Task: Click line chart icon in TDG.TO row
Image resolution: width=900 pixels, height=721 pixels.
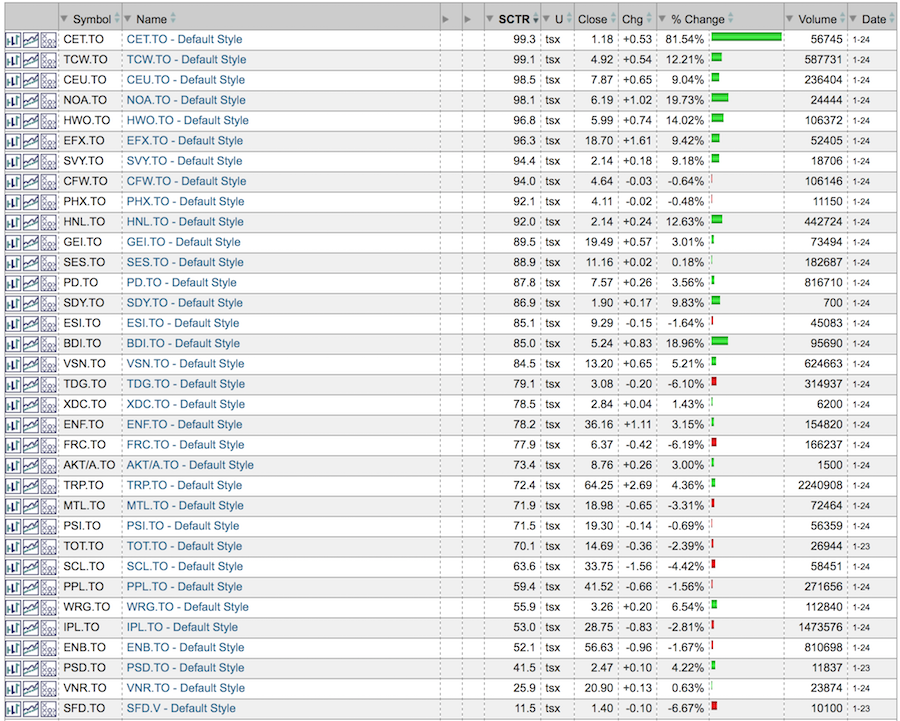Action: pyautogui.click(x=30, y=384)
